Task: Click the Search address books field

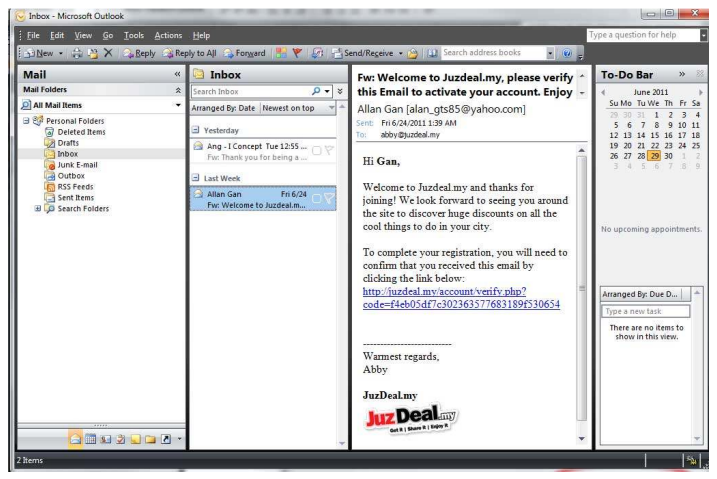Action: (x=493, y=53)
